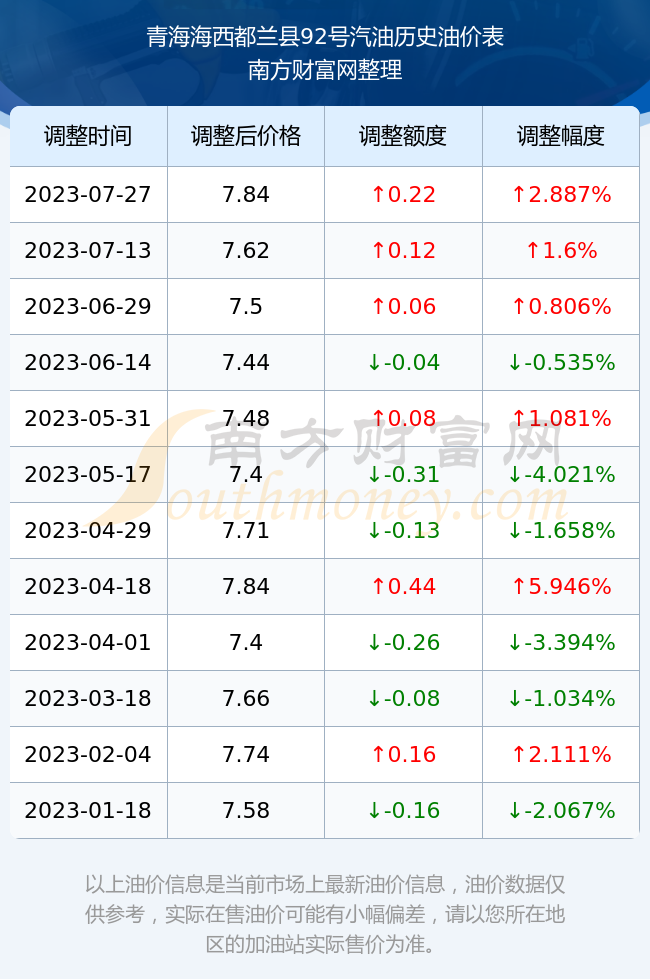Select the 2023-04-18 date cell

click(88, 586)
